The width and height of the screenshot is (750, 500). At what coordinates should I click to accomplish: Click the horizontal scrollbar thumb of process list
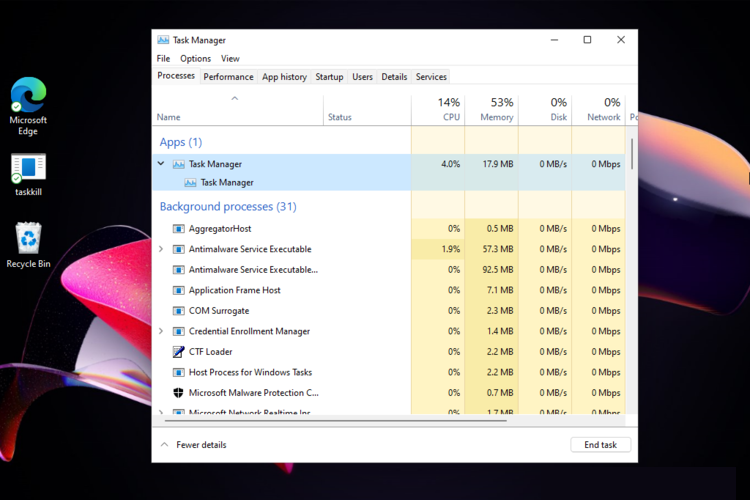pos(335,421)
